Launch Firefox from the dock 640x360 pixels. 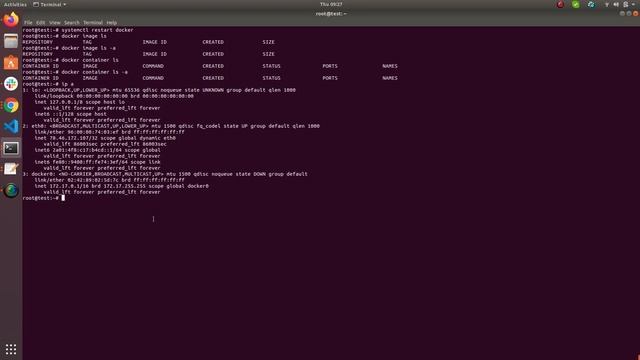click(11, 20)
